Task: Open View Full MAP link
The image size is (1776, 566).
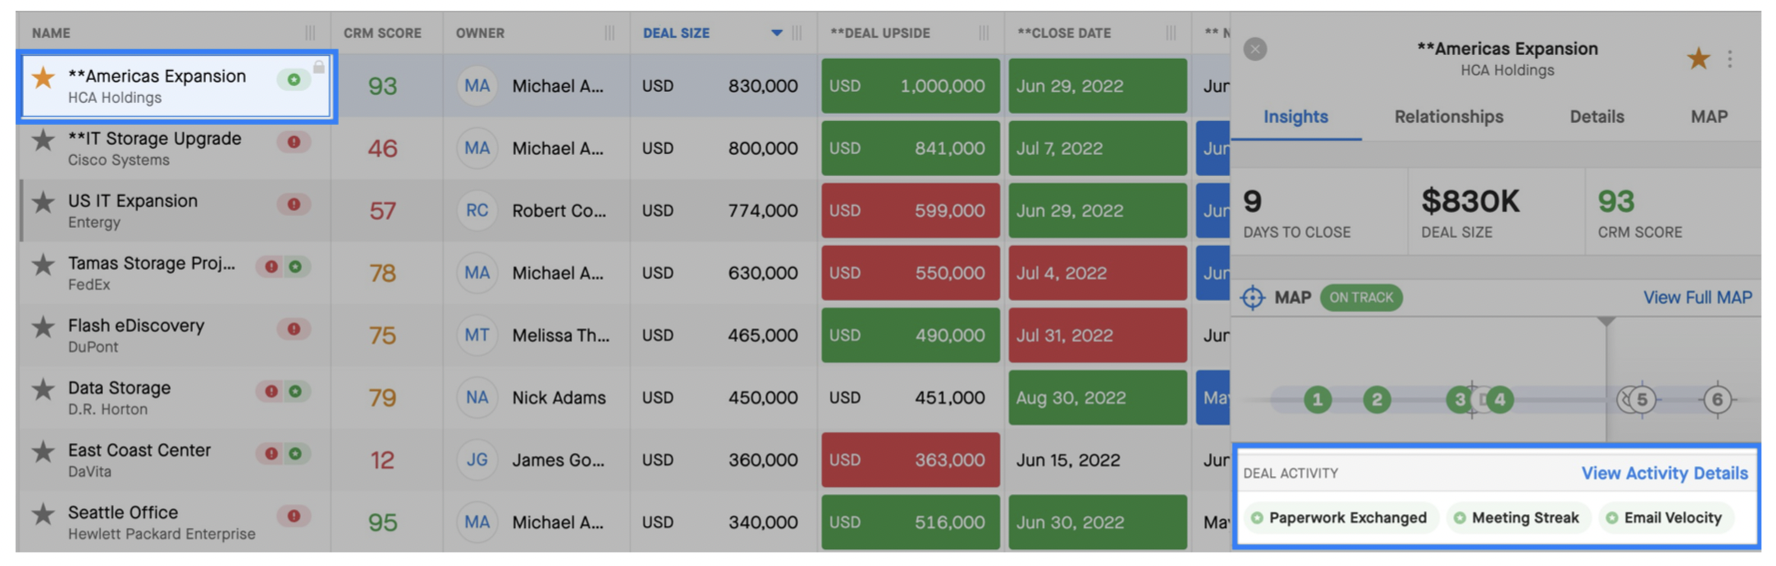Action: click(x=1697, y=298)
